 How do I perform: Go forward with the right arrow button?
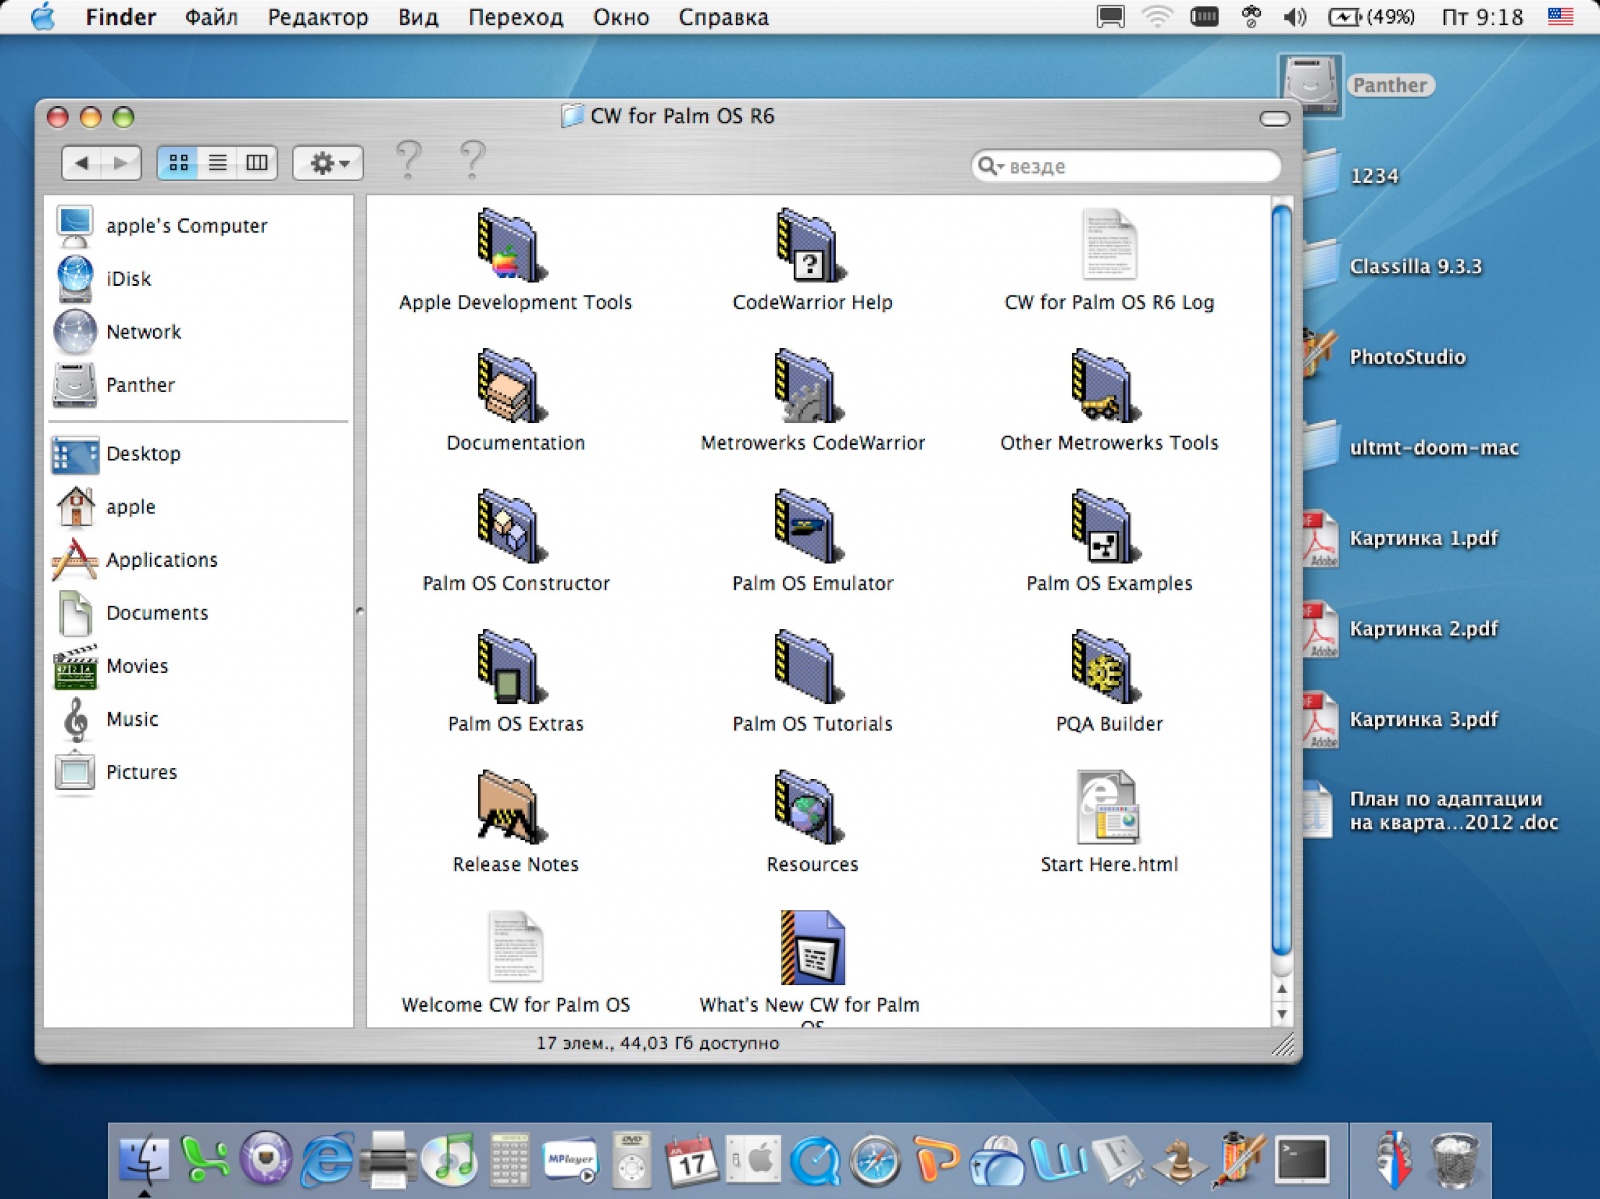pyautogui.click(x=121, y=162)
